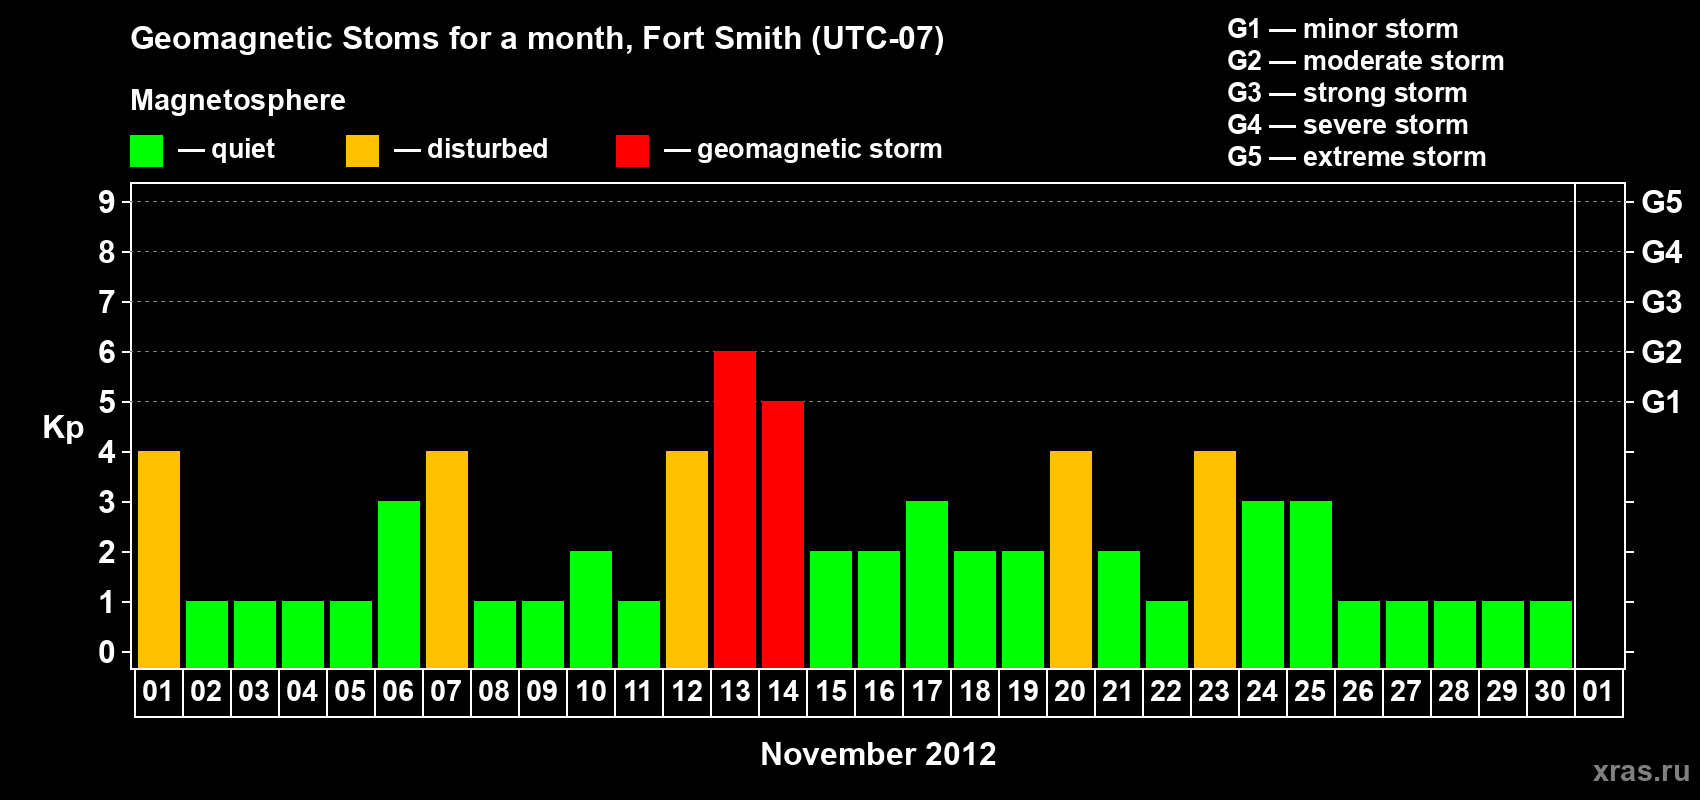The height and width of the screenshot is (800, 1700).
Task: Select the red bar for day 13
Action: point(735,509)
